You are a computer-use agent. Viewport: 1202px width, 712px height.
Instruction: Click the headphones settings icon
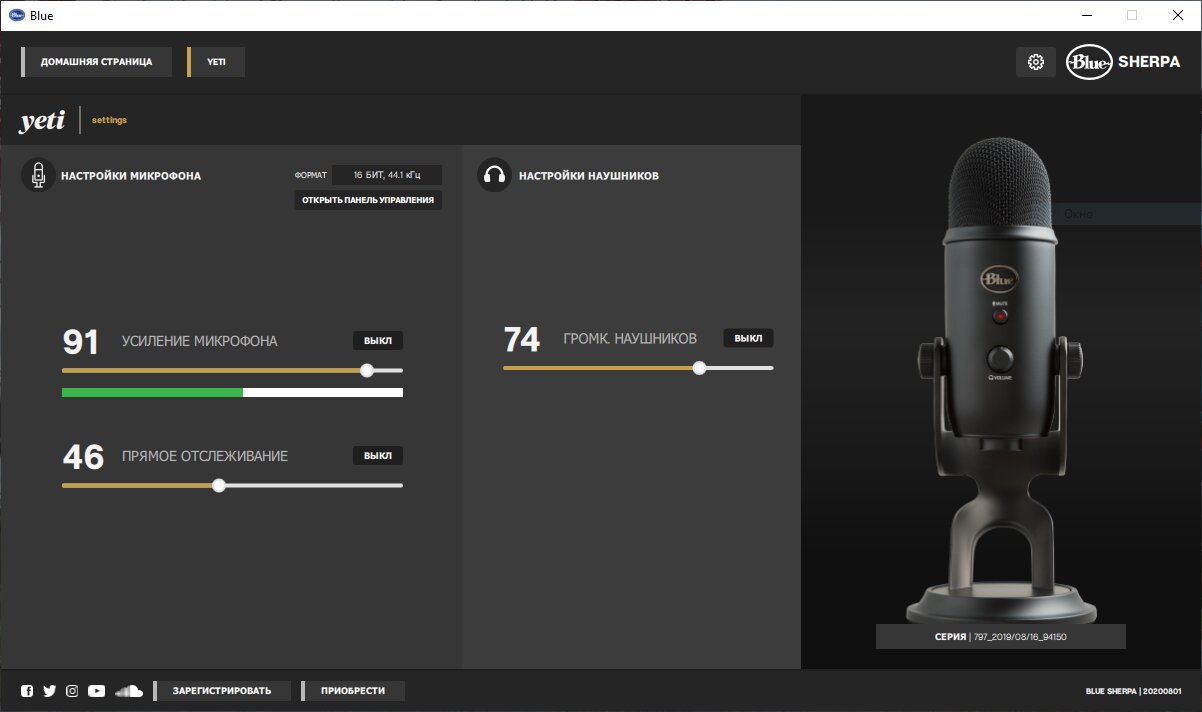pos(494,175)
